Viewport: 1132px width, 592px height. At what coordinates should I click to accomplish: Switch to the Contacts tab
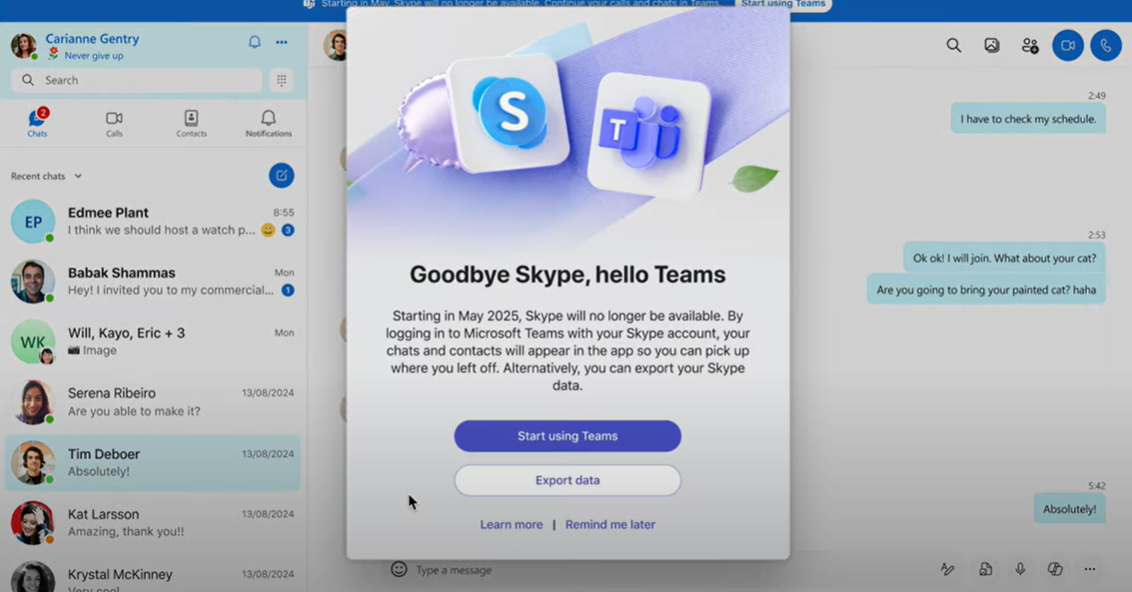191,124
